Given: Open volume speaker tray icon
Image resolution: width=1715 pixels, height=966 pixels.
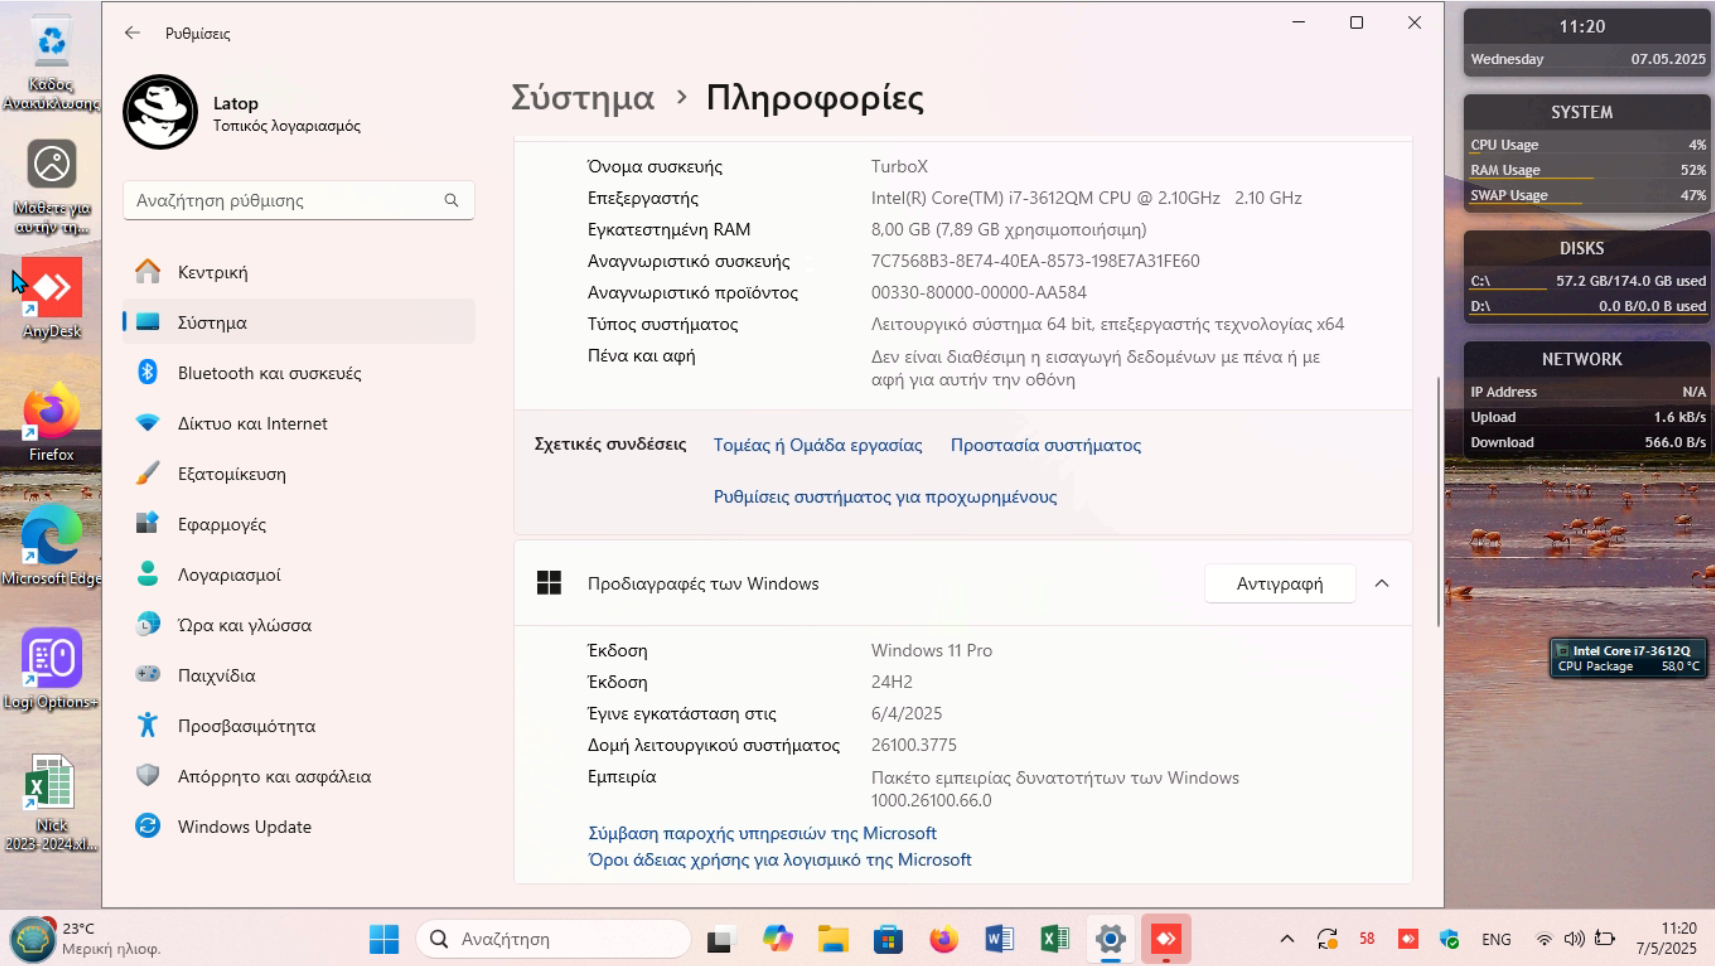Looking at the screenshot, I should coord(1574,939).
